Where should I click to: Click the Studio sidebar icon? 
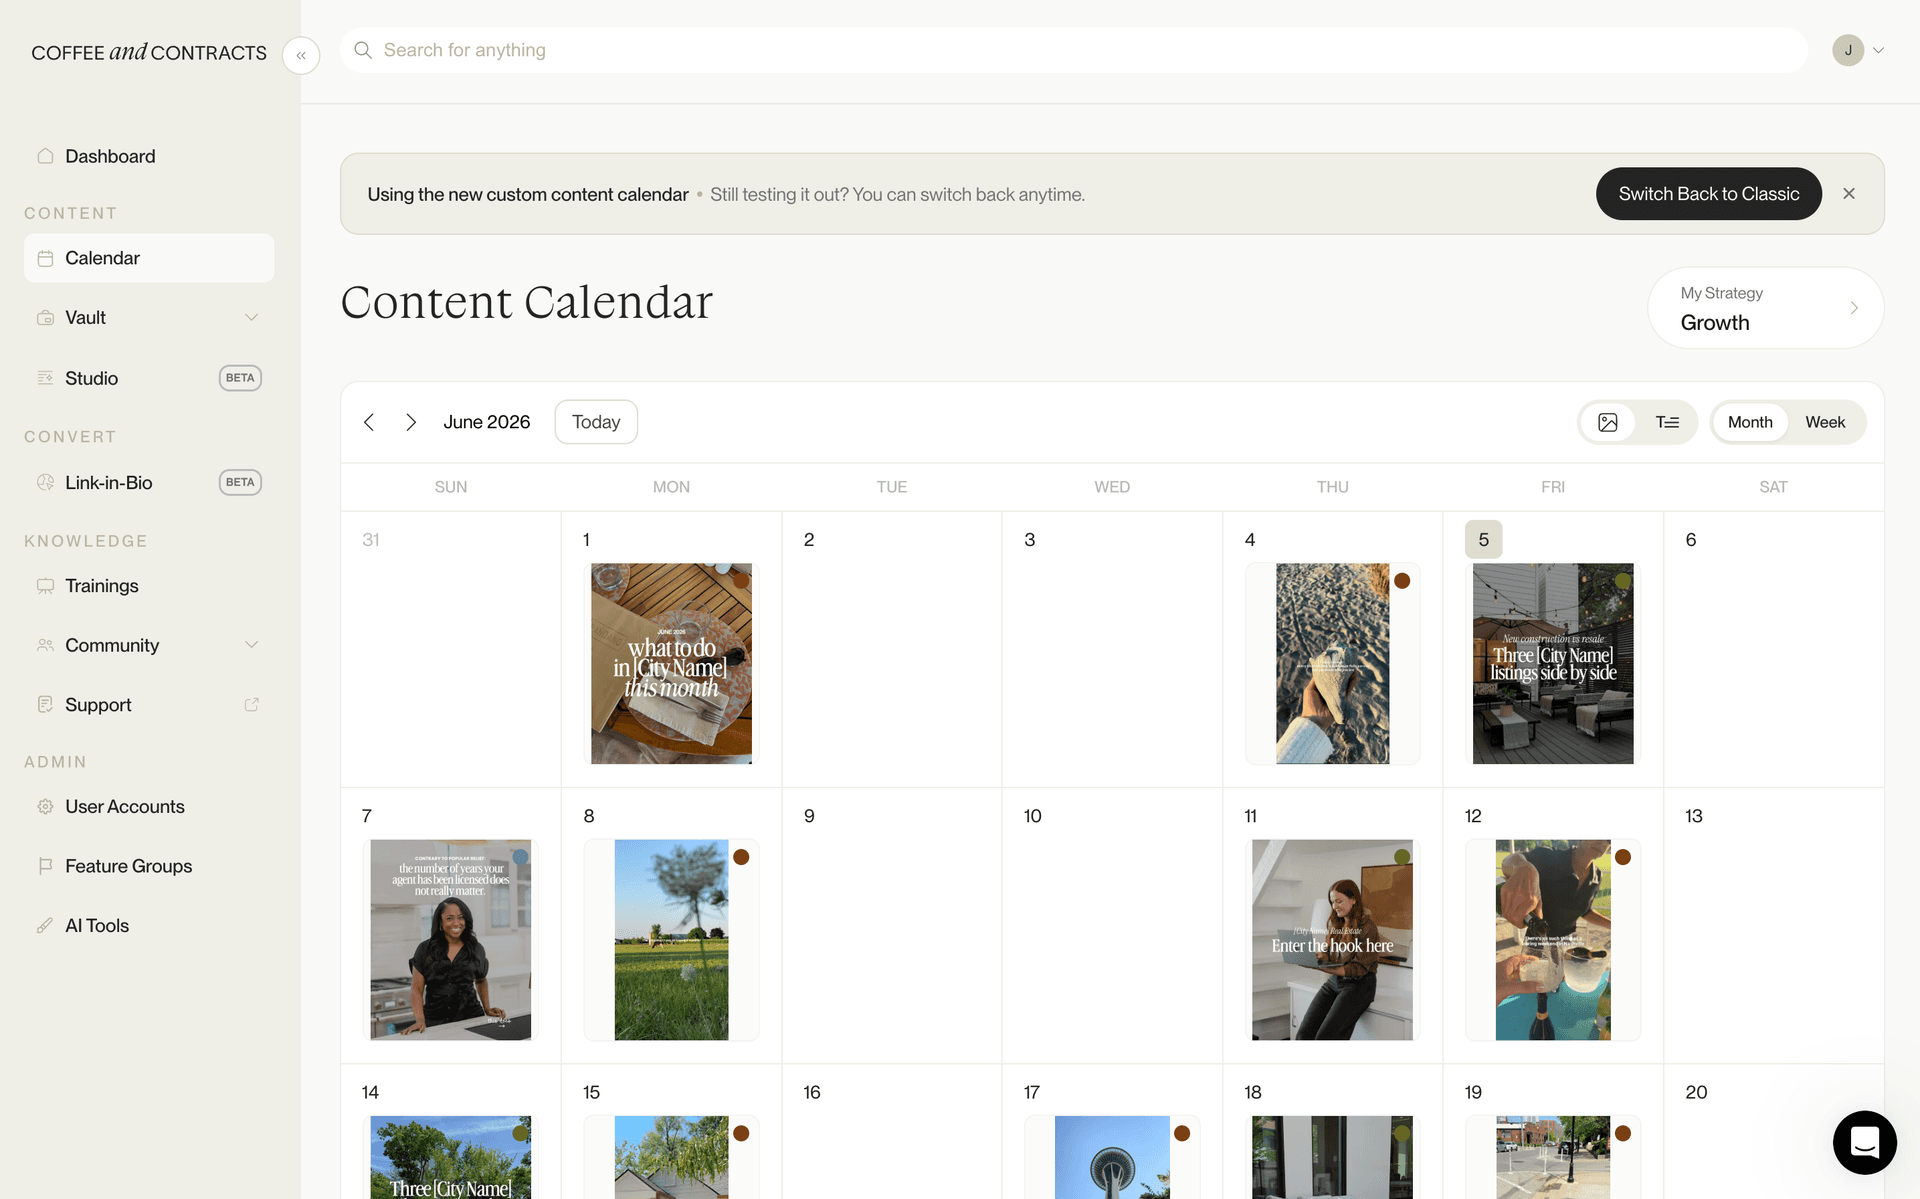coord(45,378)
